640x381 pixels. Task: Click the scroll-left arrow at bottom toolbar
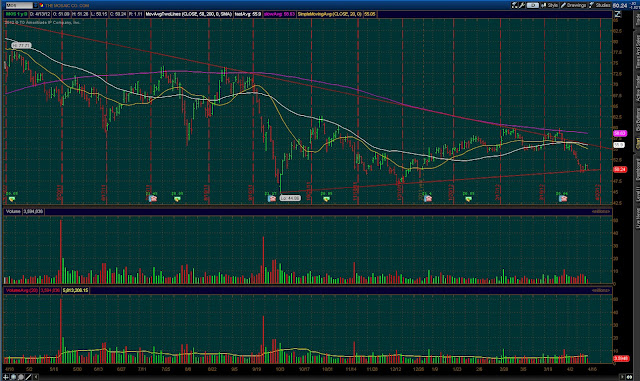pyautogui.click(x=36, y=377)
